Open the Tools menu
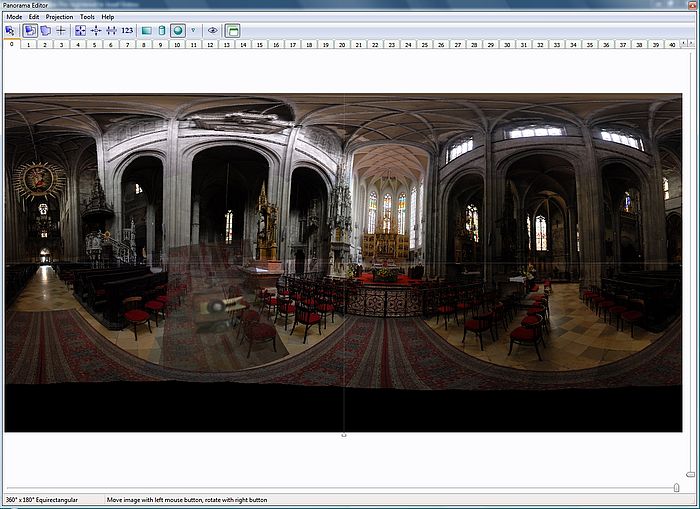 point(88,17)
